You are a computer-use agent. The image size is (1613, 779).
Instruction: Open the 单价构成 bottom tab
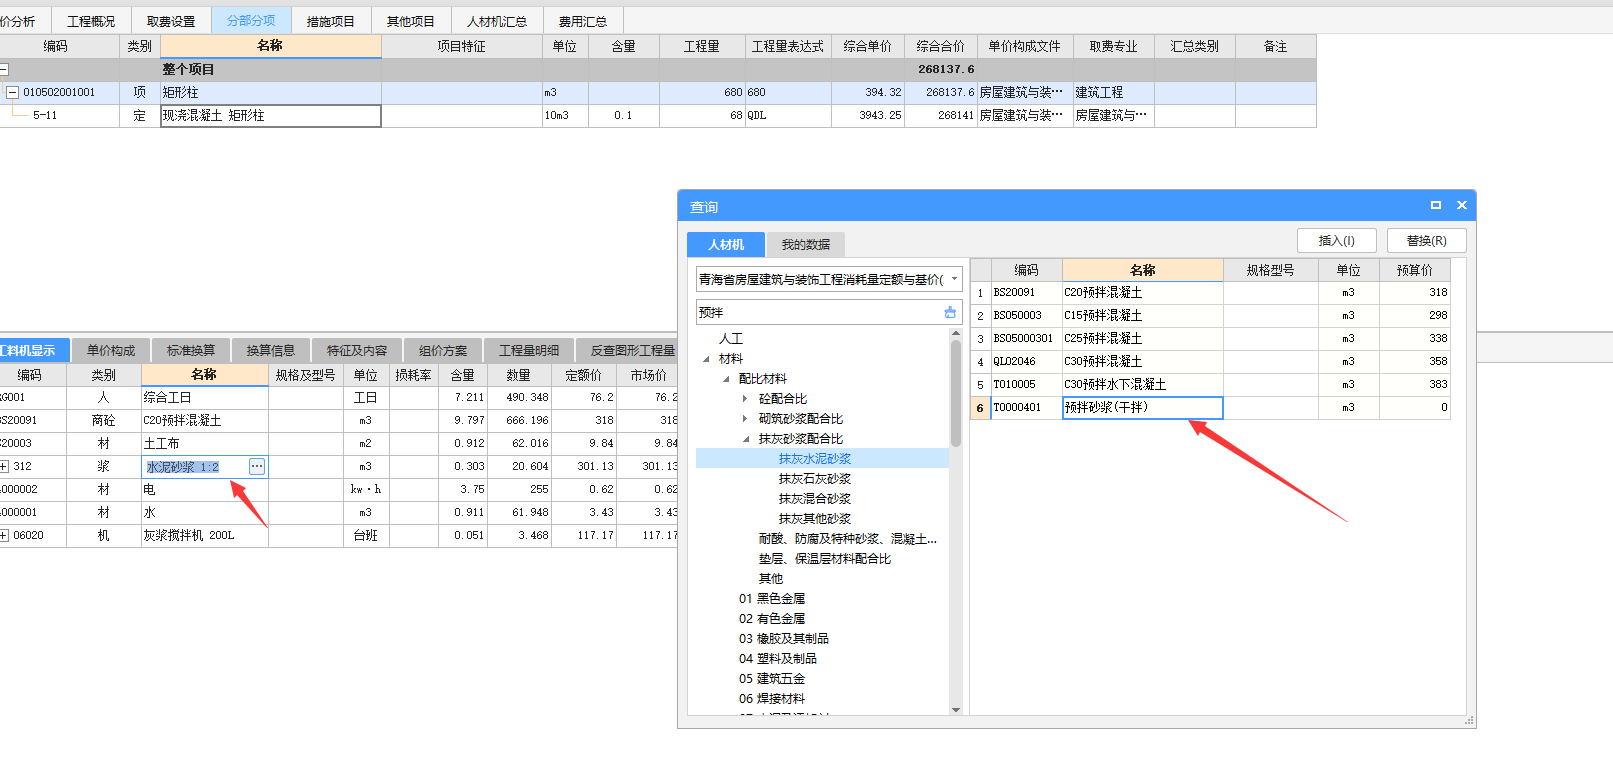[111, 350]
